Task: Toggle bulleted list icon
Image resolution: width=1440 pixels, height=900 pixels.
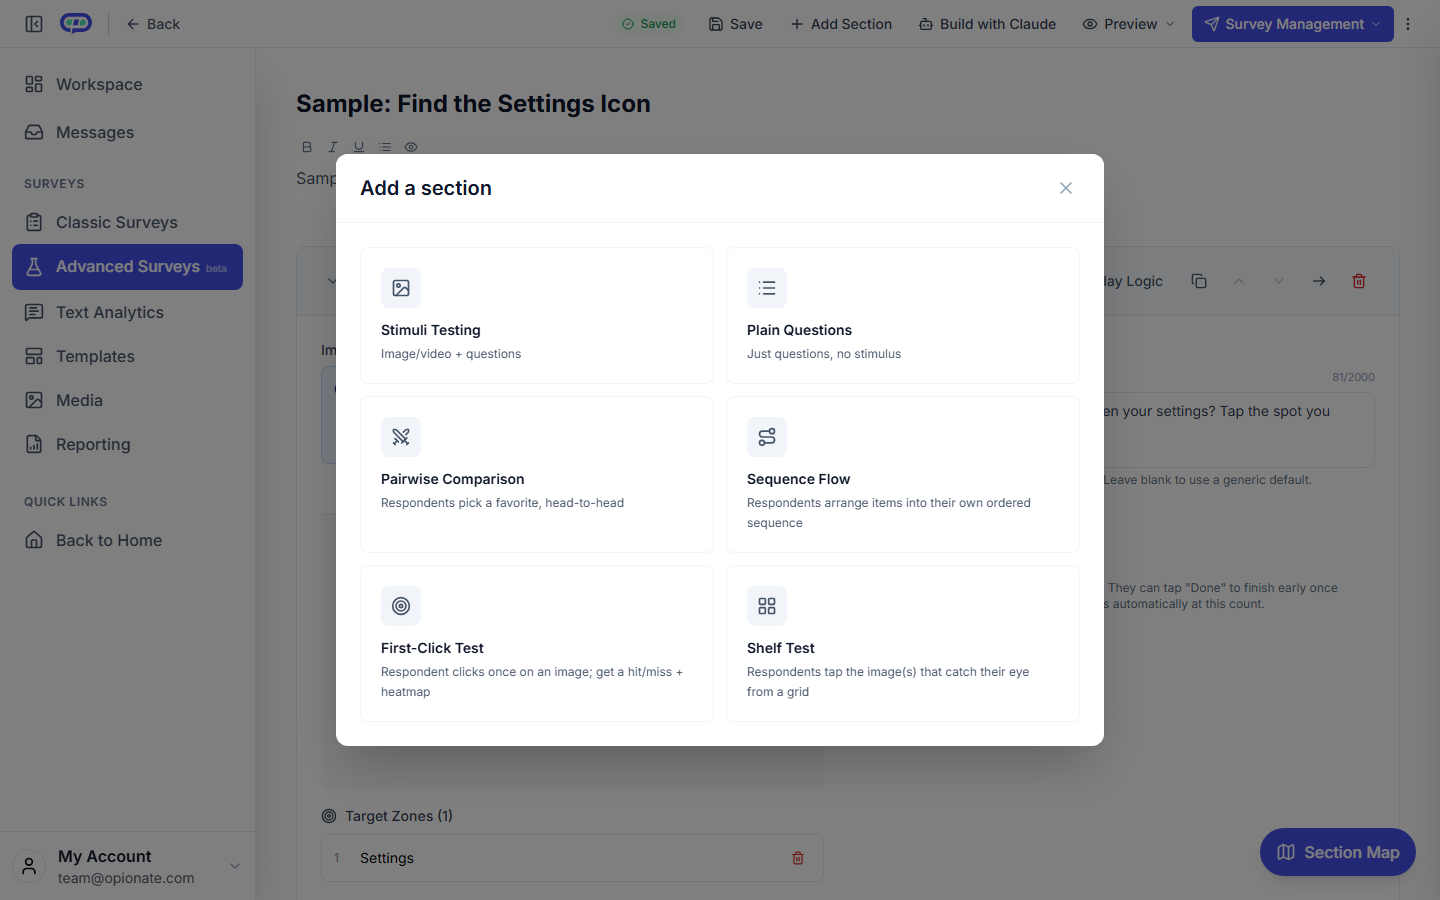Action: [x=385, y=147]
